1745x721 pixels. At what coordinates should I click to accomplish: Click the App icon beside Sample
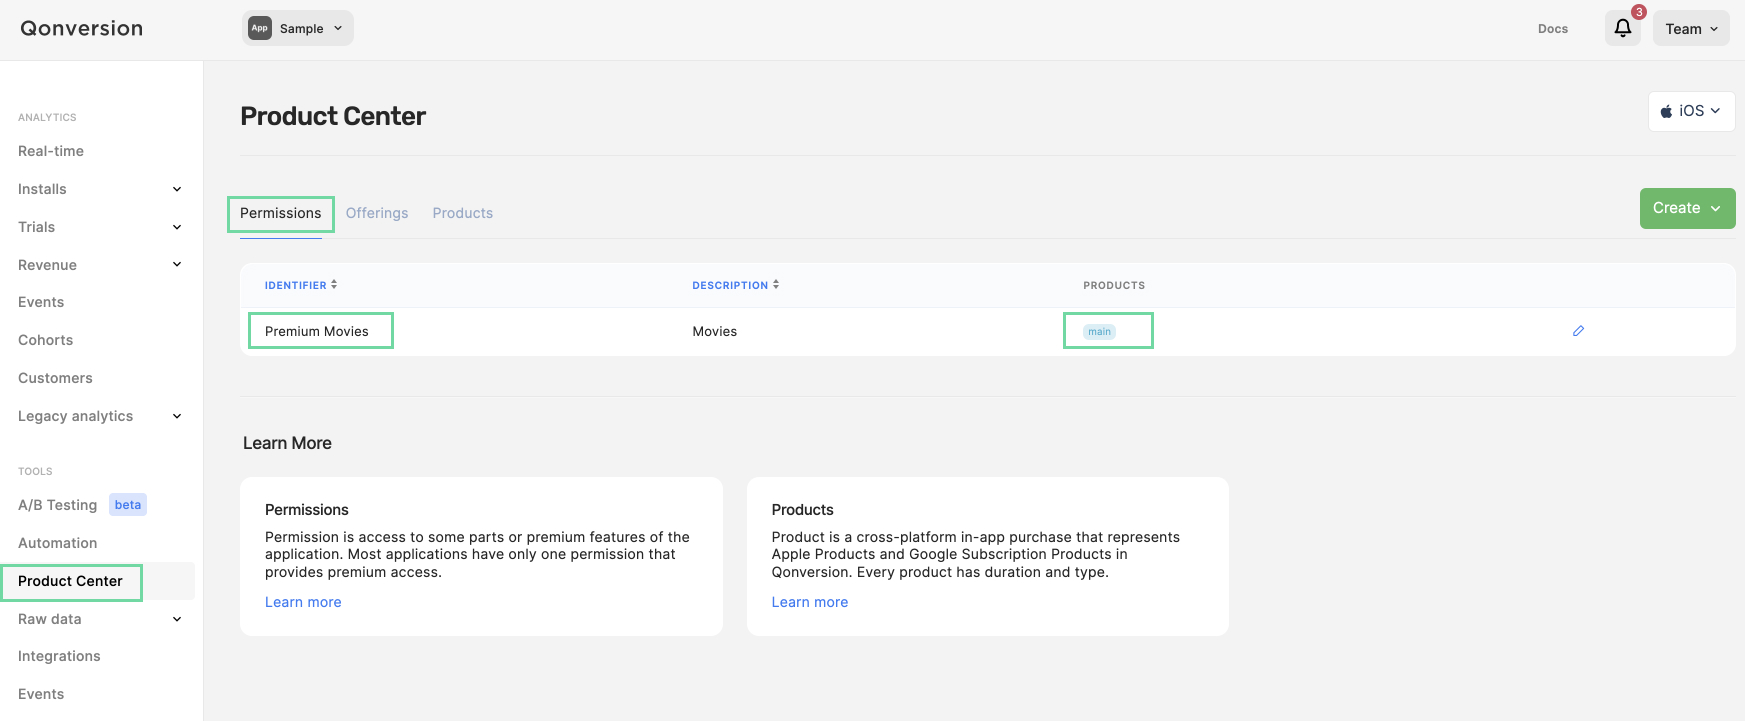coord(260,28)
